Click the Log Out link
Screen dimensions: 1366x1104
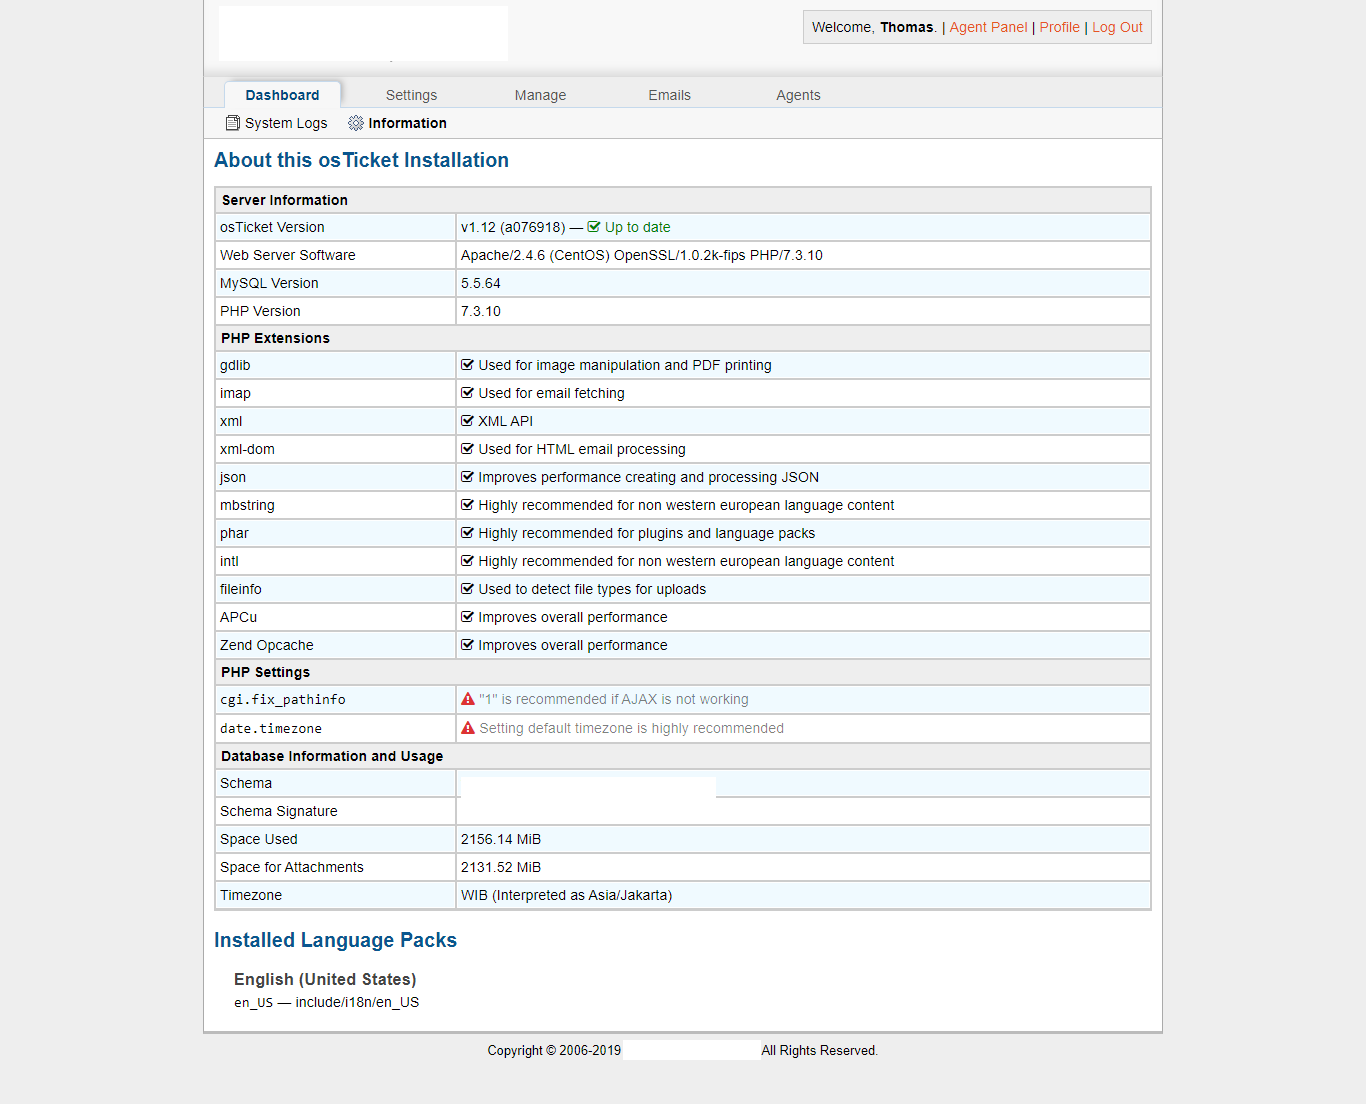(x=1117, y=27)
